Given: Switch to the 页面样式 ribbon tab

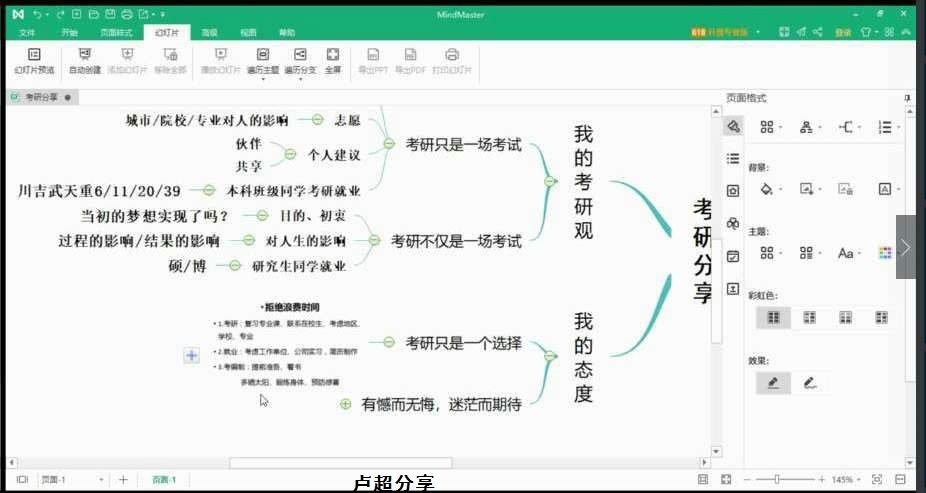Looking at the screenshot, I should (116, 32).
